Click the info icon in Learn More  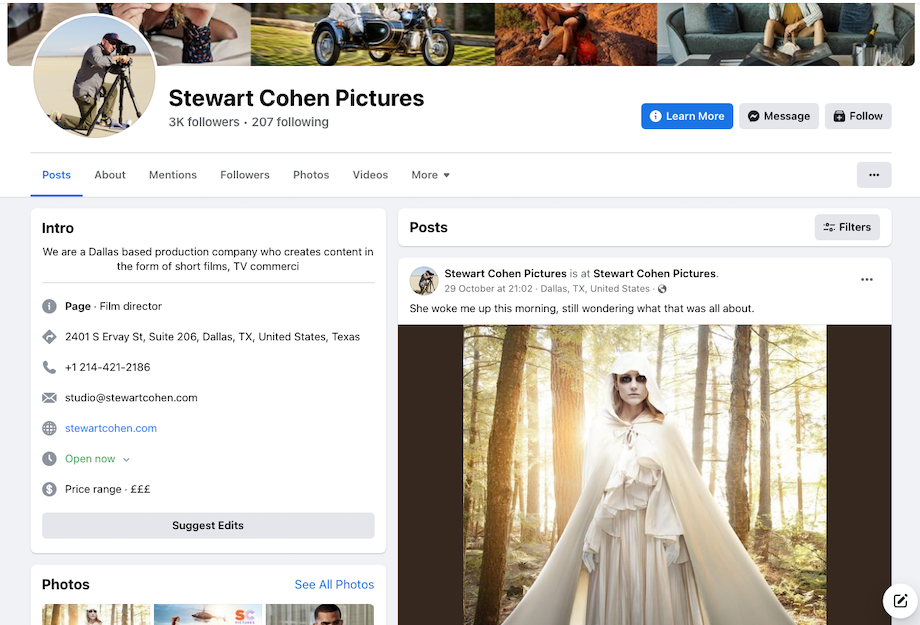655,116
